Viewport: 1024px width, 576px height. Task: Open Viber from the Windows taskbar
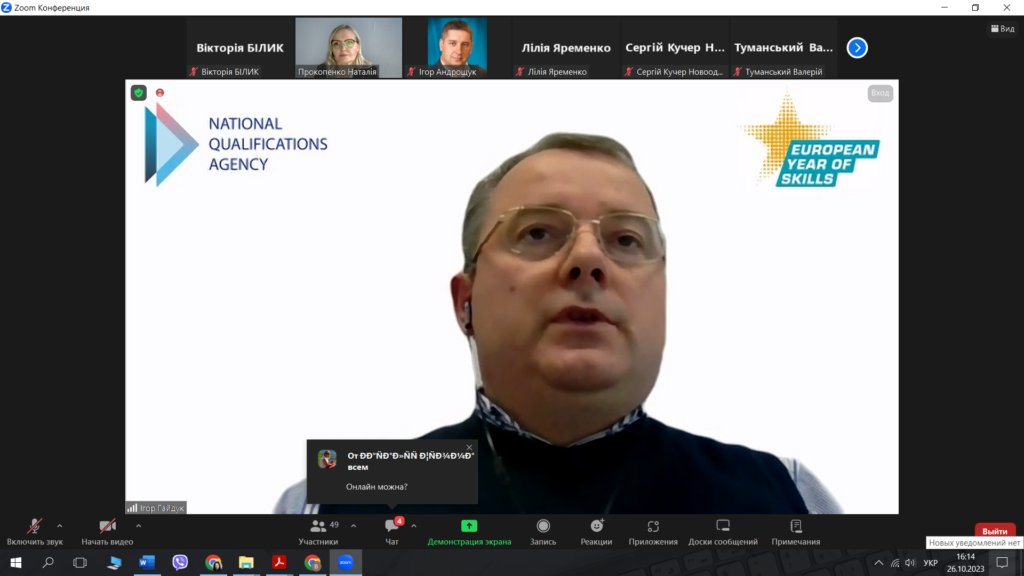point(180,563)
